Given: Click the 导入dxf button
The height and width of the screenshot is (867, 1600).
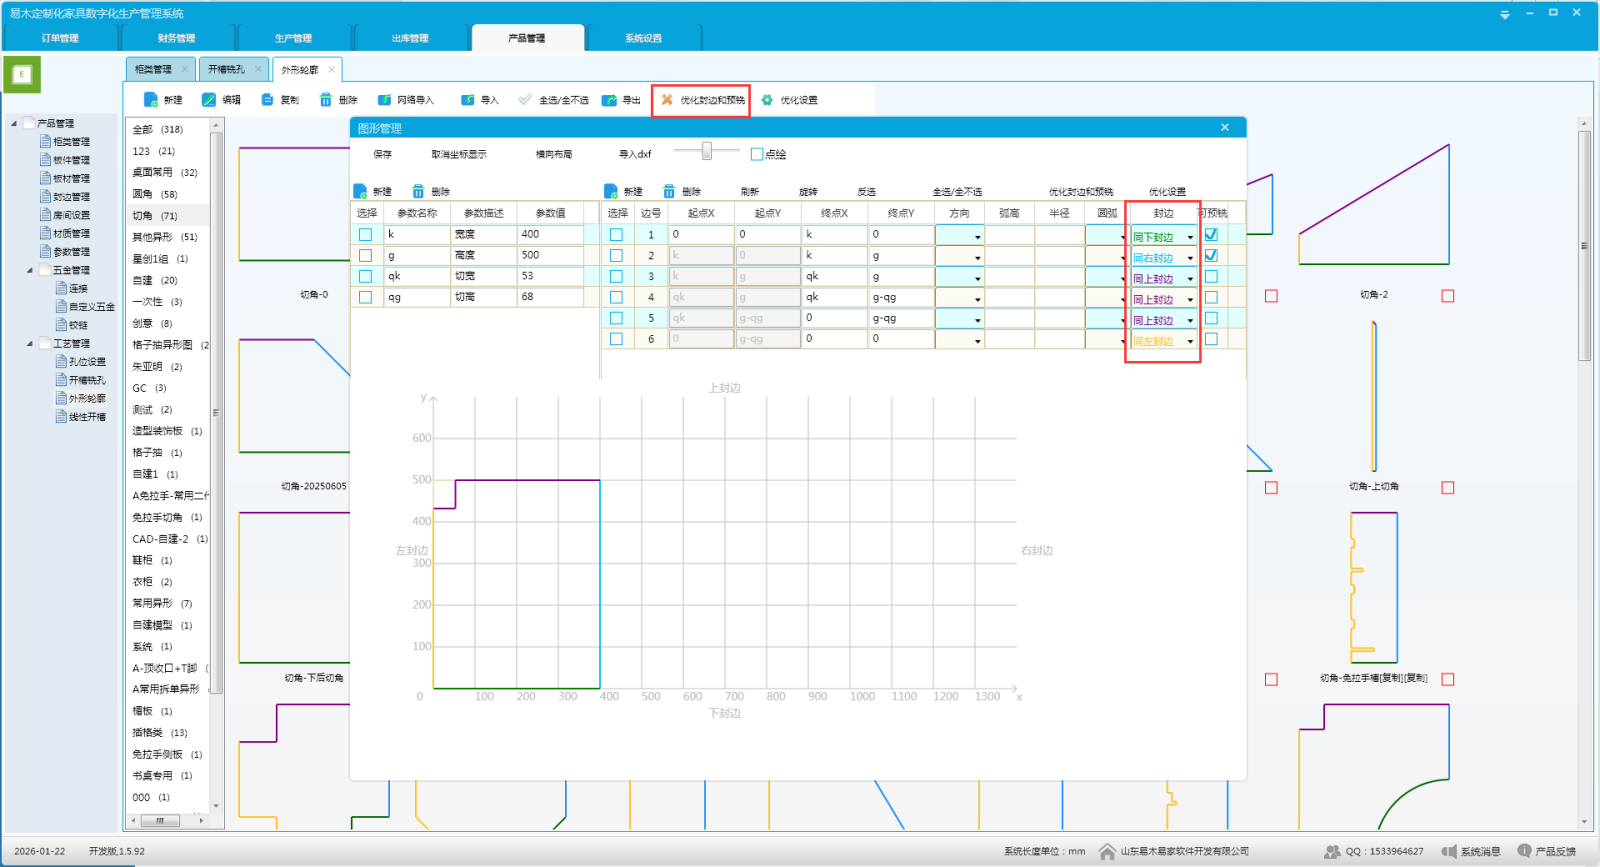Looking at the screenshot, I should pyautogui.click(x=634, y=154).
